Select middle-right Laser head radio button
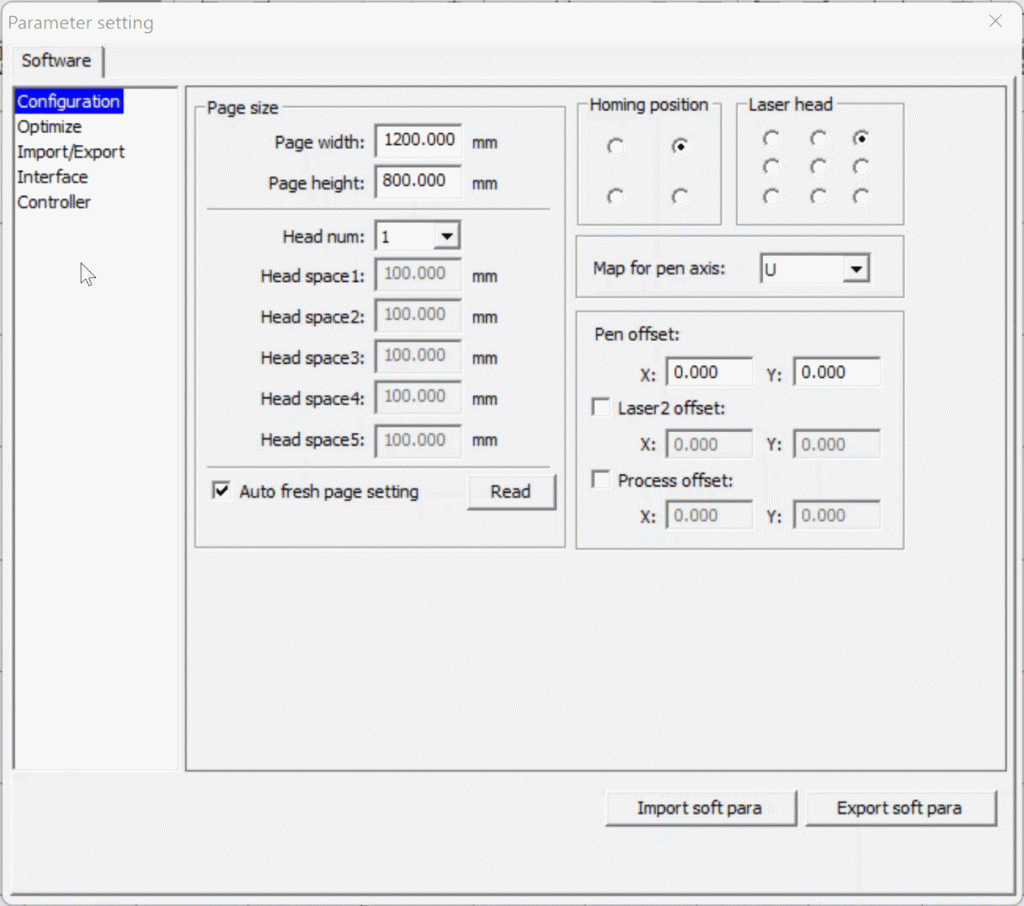1024x906 pixels. (861, 167)
